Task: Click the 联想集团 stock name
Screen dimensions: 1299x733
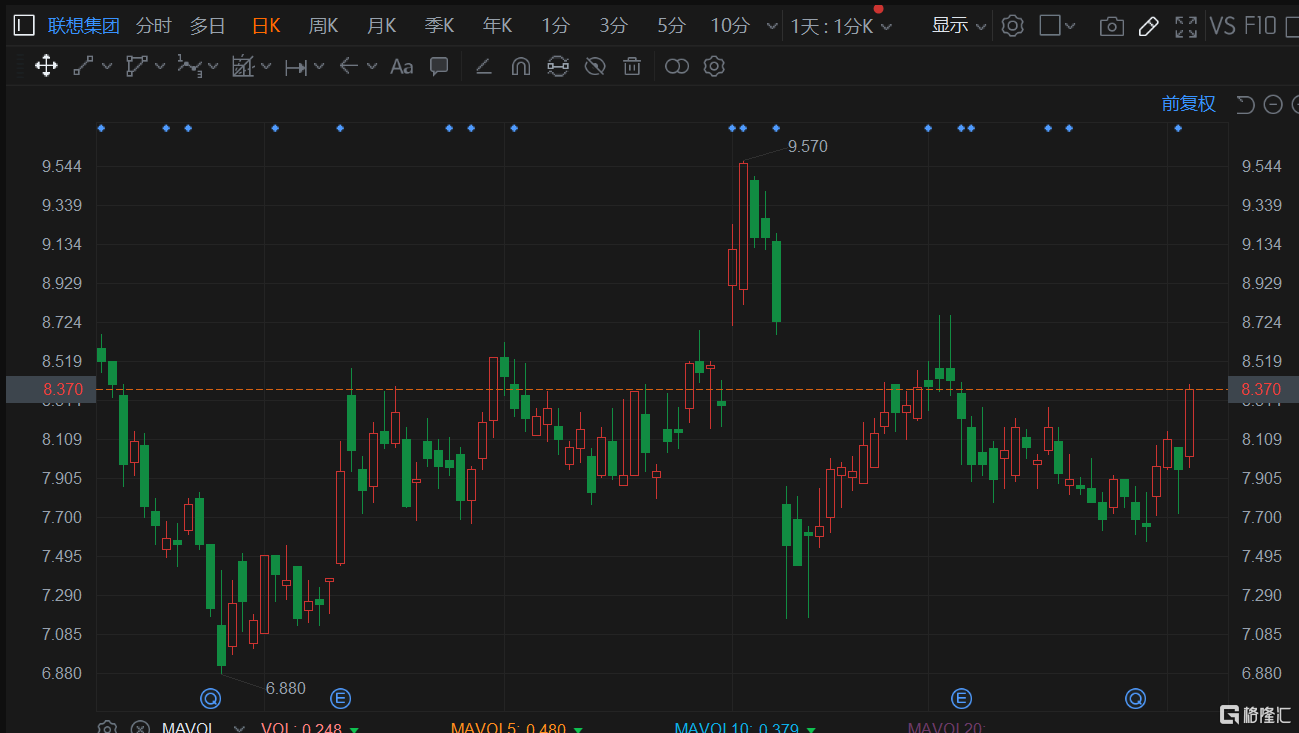Action: pos(84,26)
